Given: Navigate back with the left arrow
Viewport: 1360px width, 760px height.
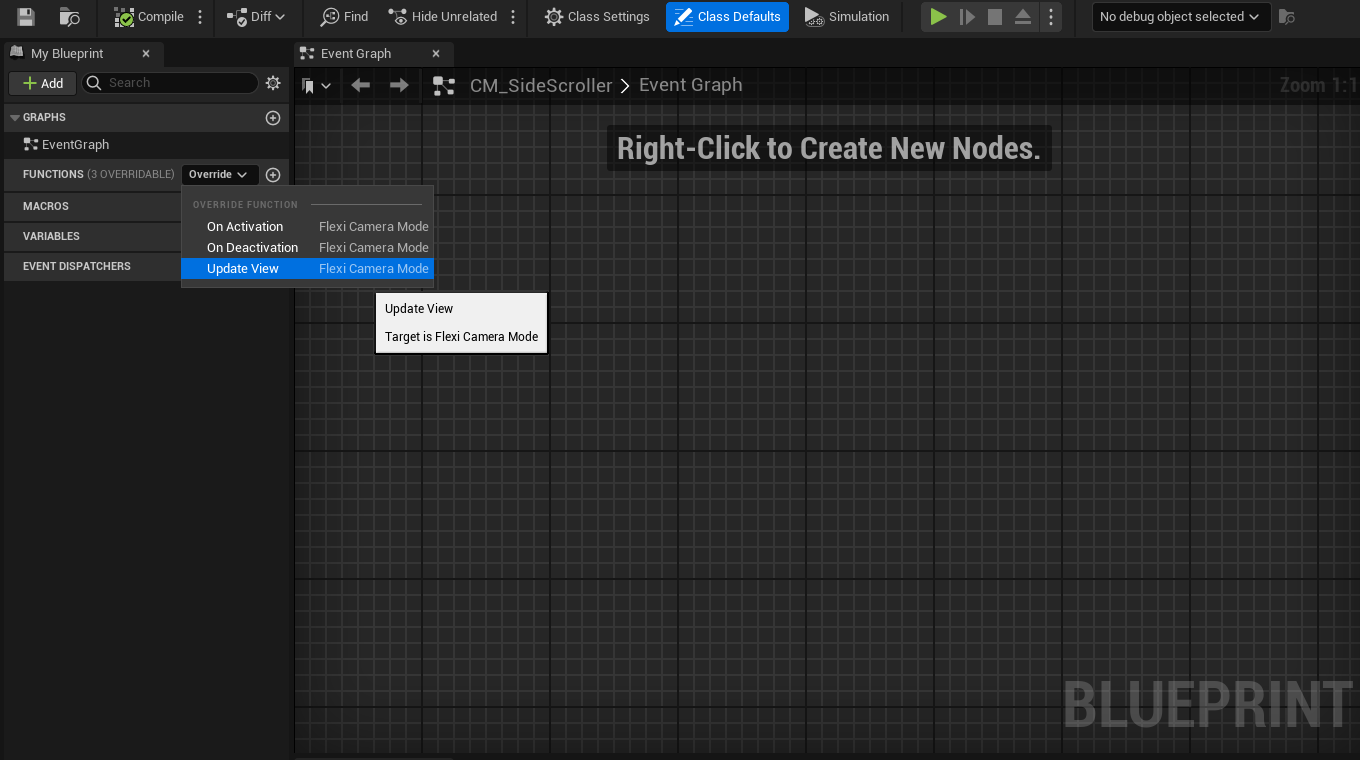Looking at the screenshot, I should pyautogui.click(x=361, y=86).
